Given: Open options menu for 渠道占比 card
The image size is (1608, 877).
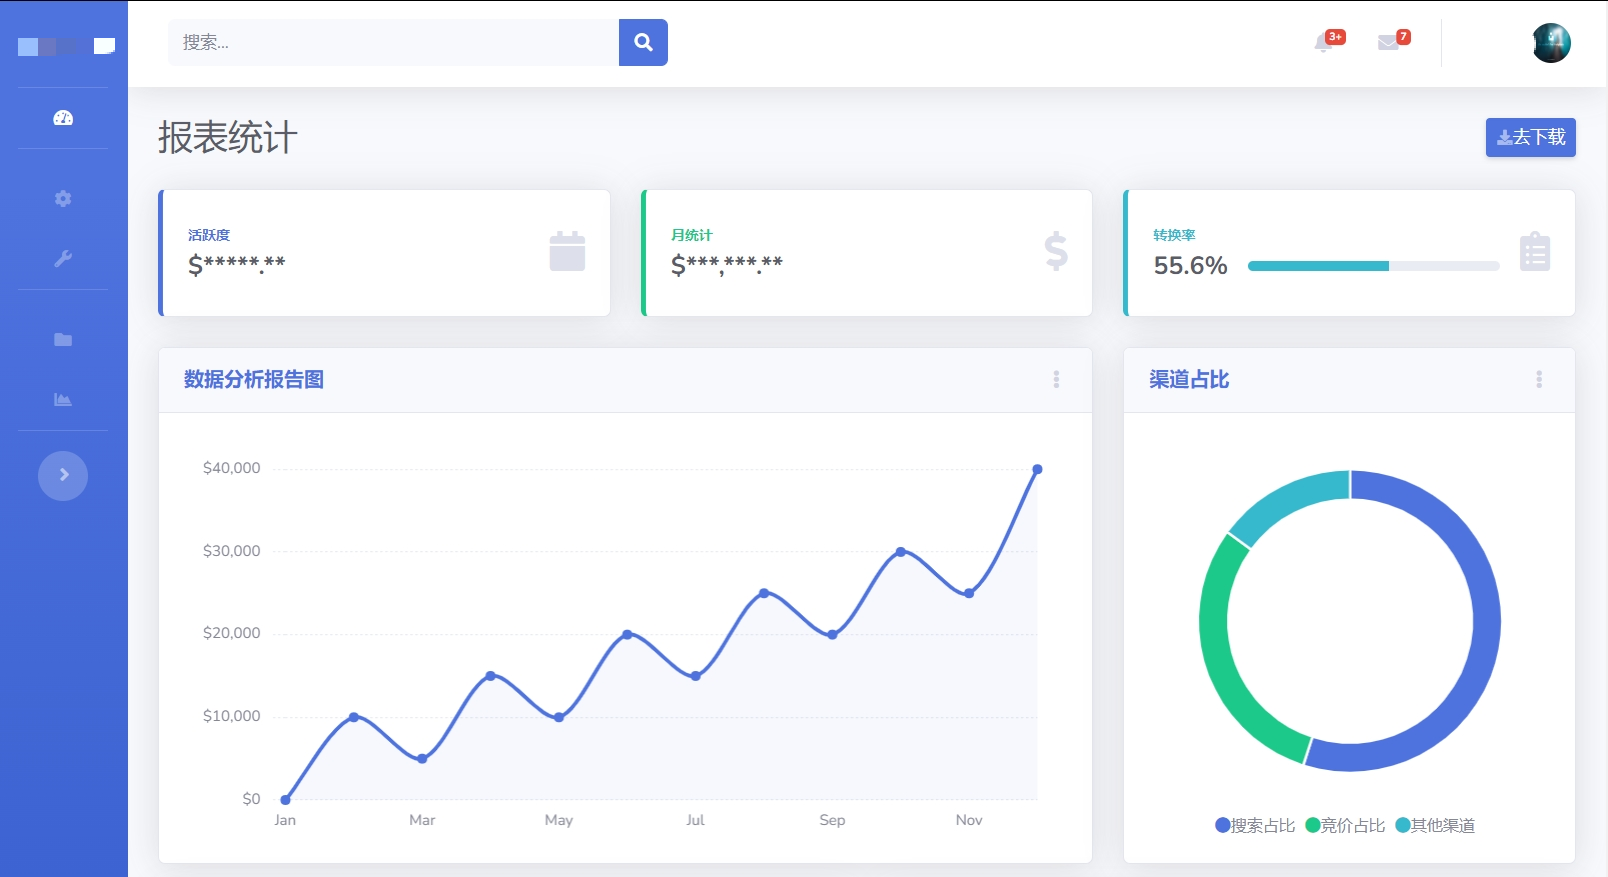Looking at the screenshot, I should [1539, 380].
